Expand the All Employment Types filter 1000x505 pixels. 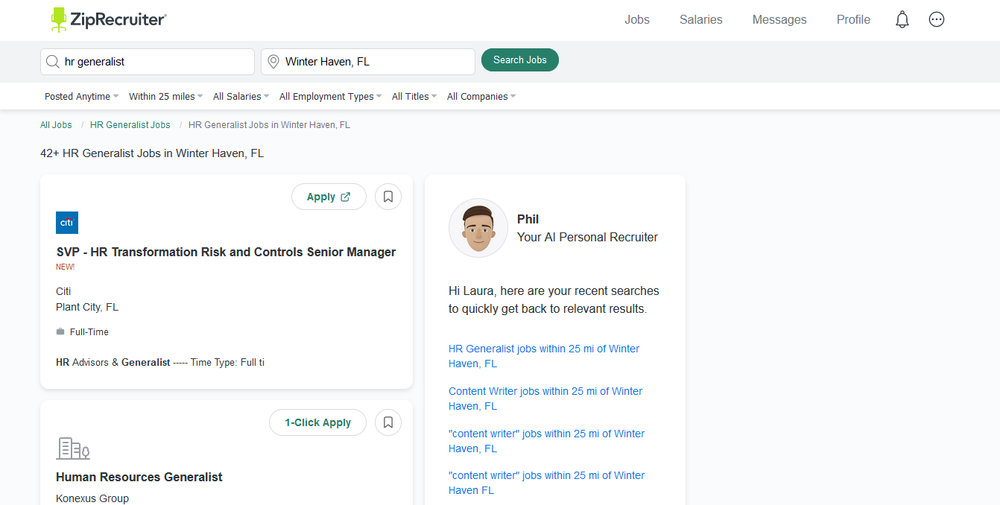click(330, 97)
